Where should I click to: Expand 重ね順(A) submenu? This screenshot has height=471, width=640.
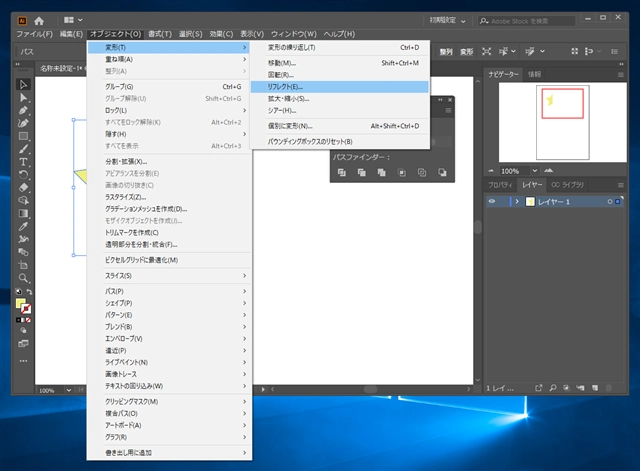click(169, 59)
